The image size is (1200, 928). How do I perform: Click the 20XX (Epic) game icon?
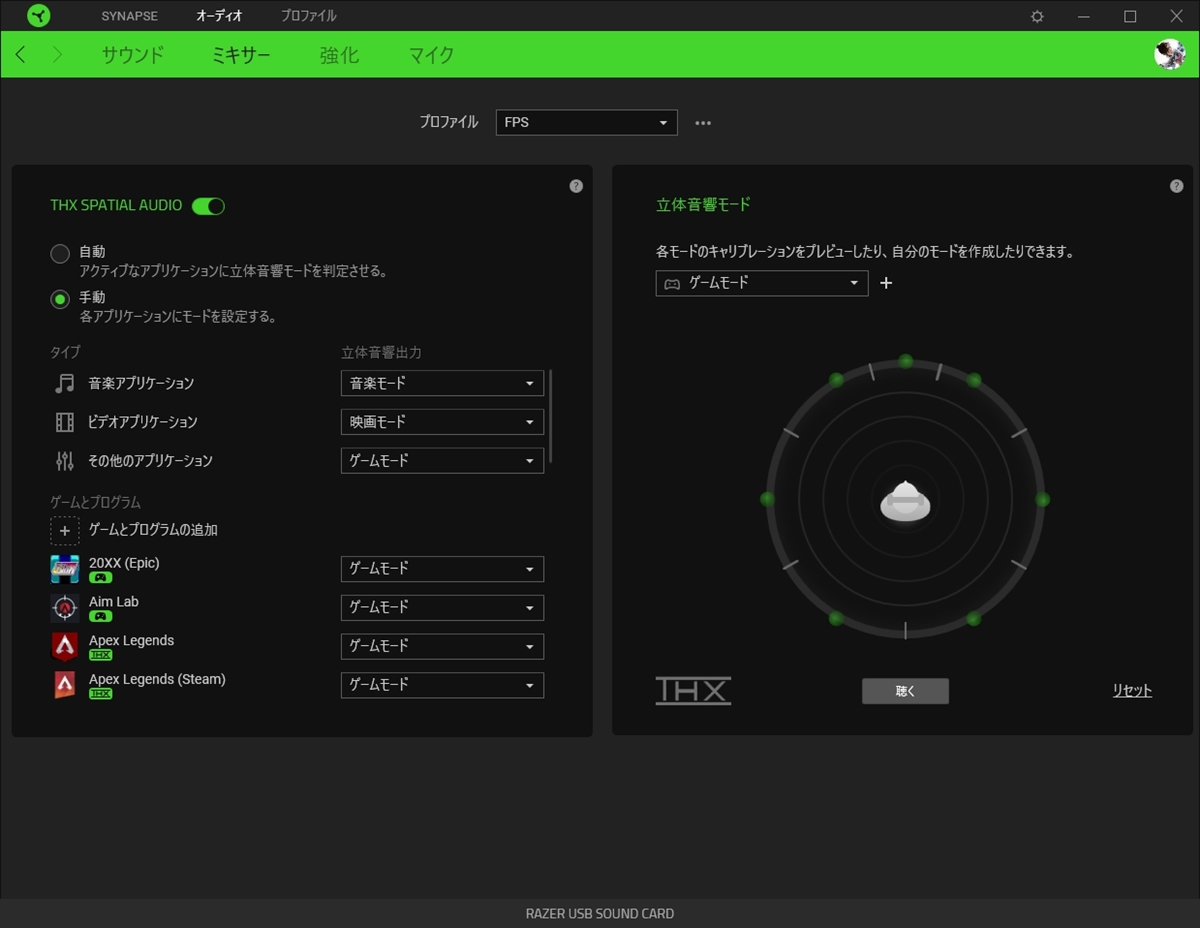coord(65,568)
